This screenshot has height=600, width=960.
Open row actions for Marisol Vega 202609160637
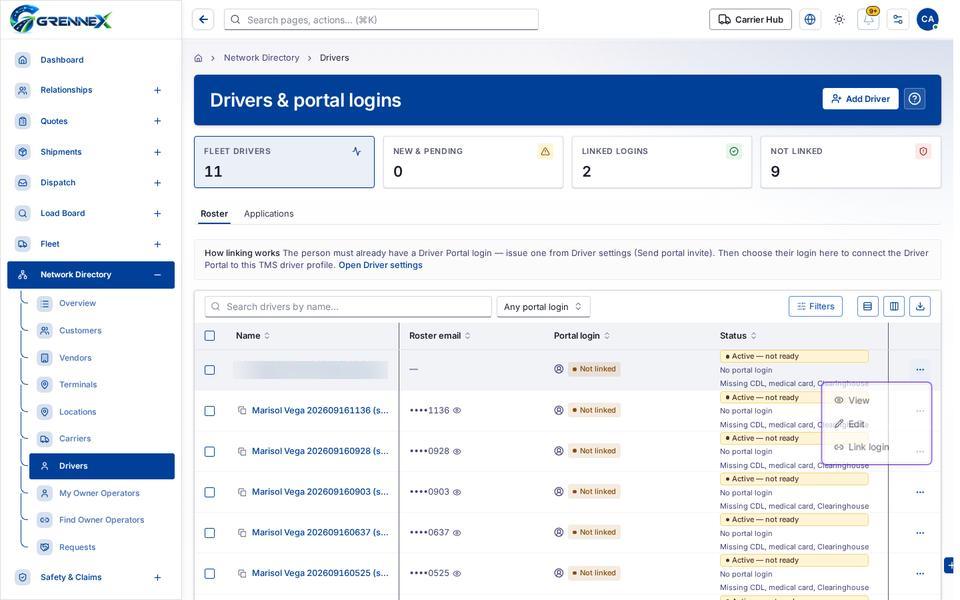(920, 533)
